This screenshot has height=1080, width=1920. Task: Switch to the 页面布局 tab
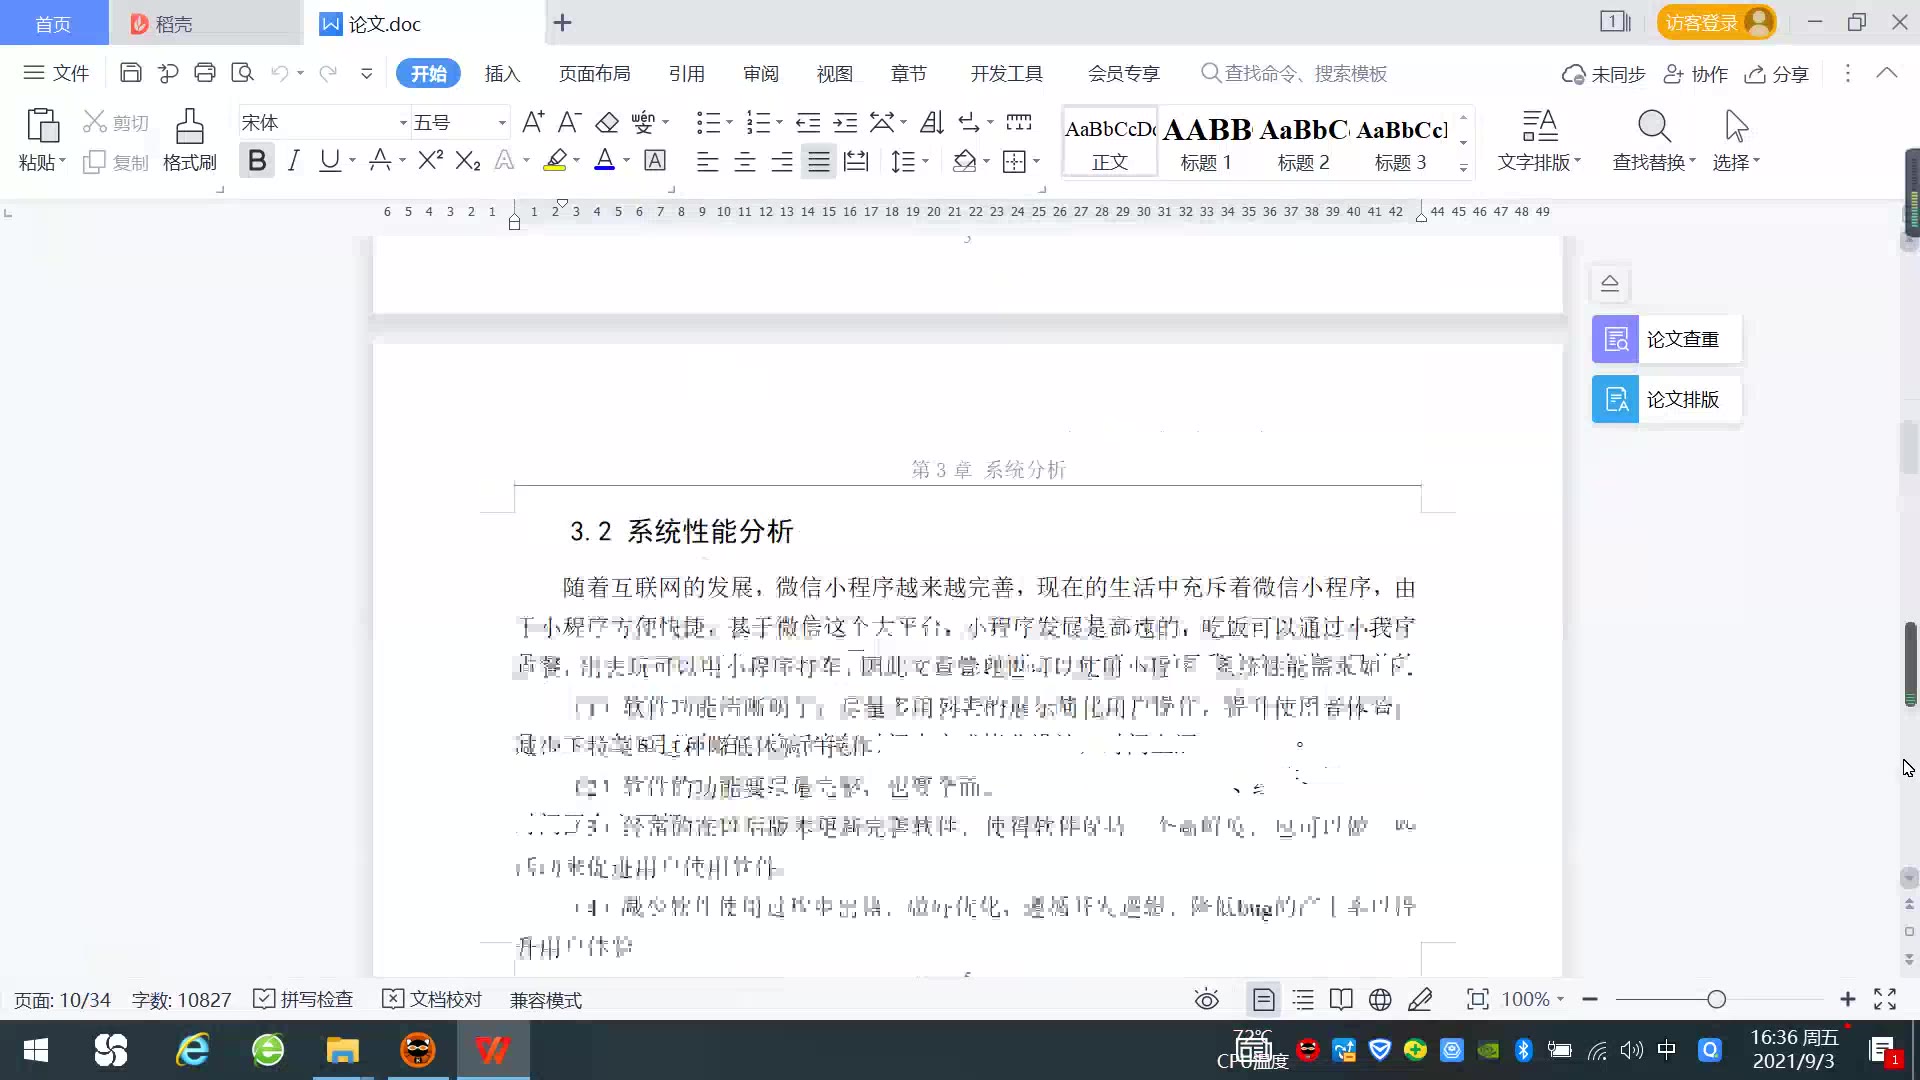pyautogui.click(x=594, y=73)
